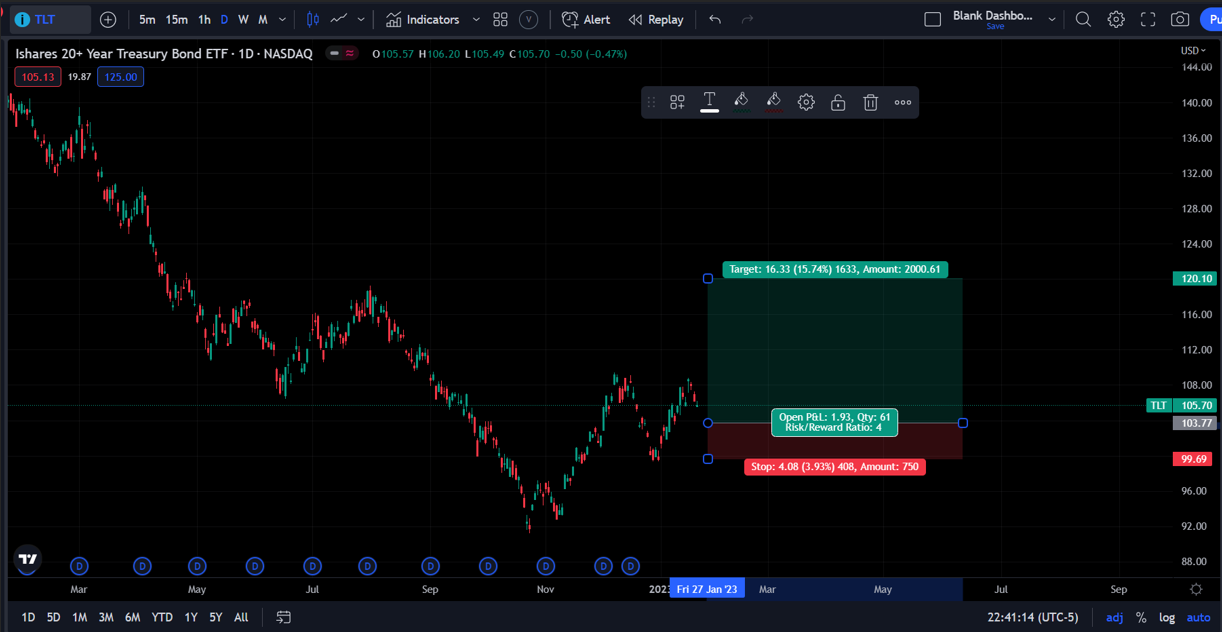Expand the favorite indicators dropdown arrow

476,19
